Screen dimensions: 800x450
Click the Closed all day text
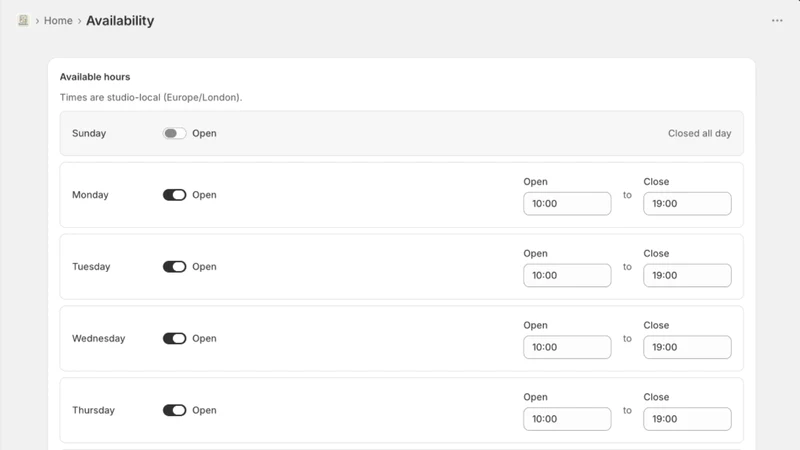click(x=699, y=133)
